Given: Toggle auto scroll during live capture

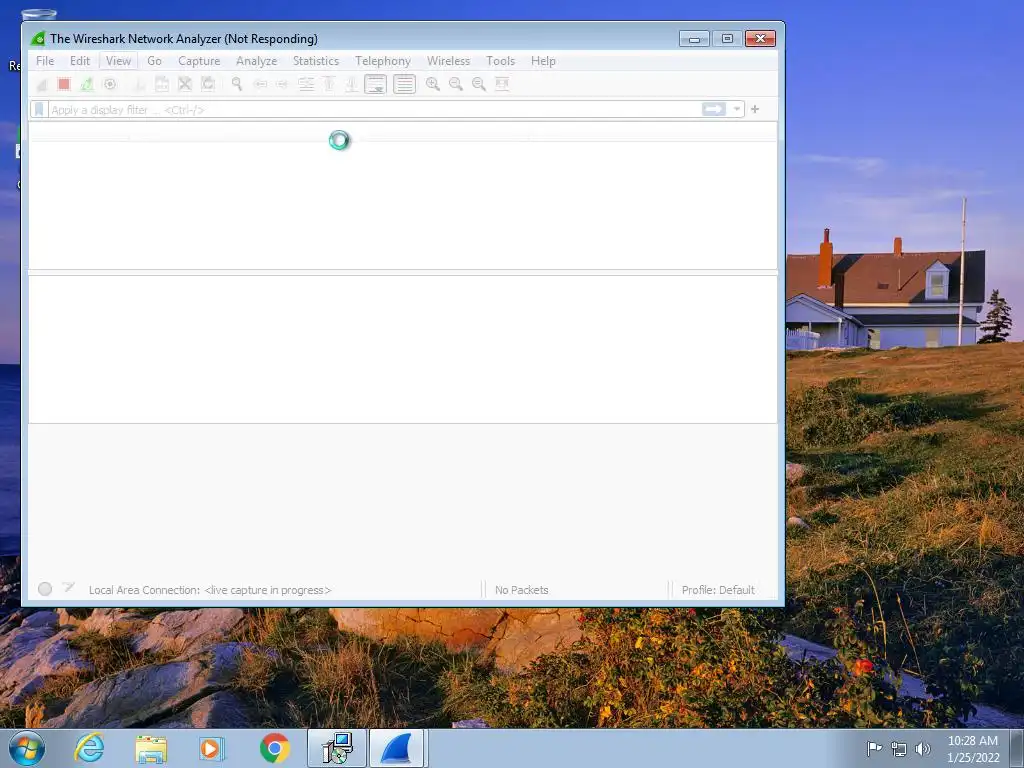Looking at the screenshot, I should point(376,84).
